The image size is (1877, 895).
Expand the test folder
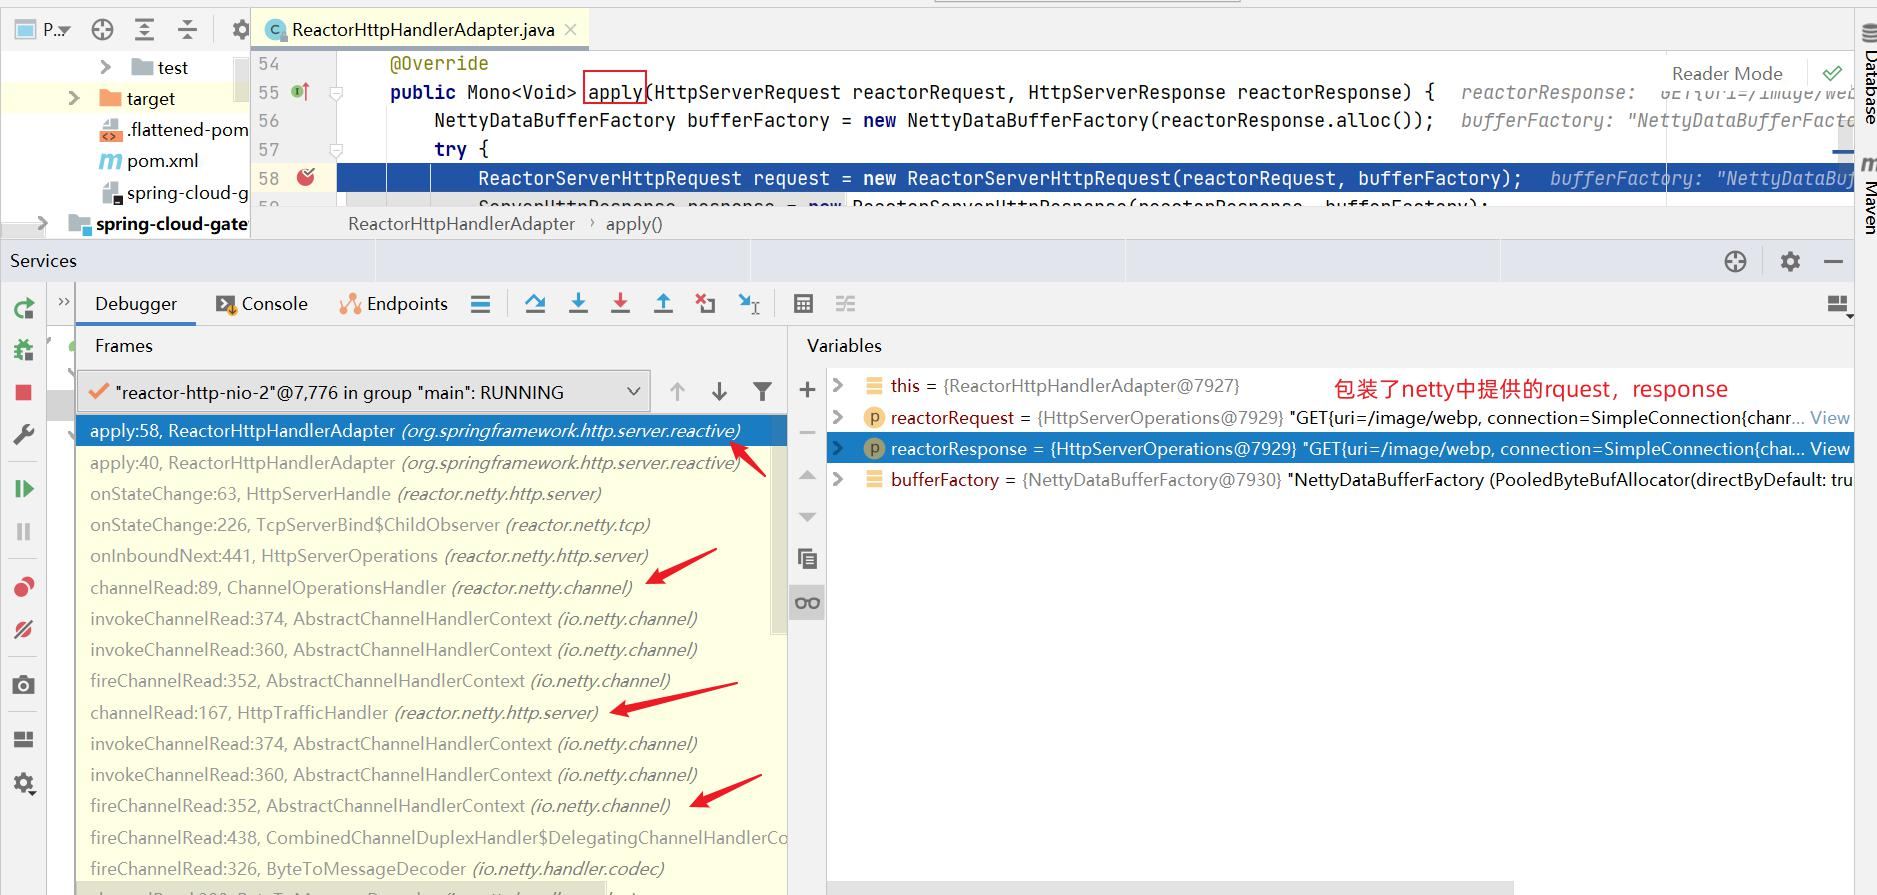pos(105,67)
